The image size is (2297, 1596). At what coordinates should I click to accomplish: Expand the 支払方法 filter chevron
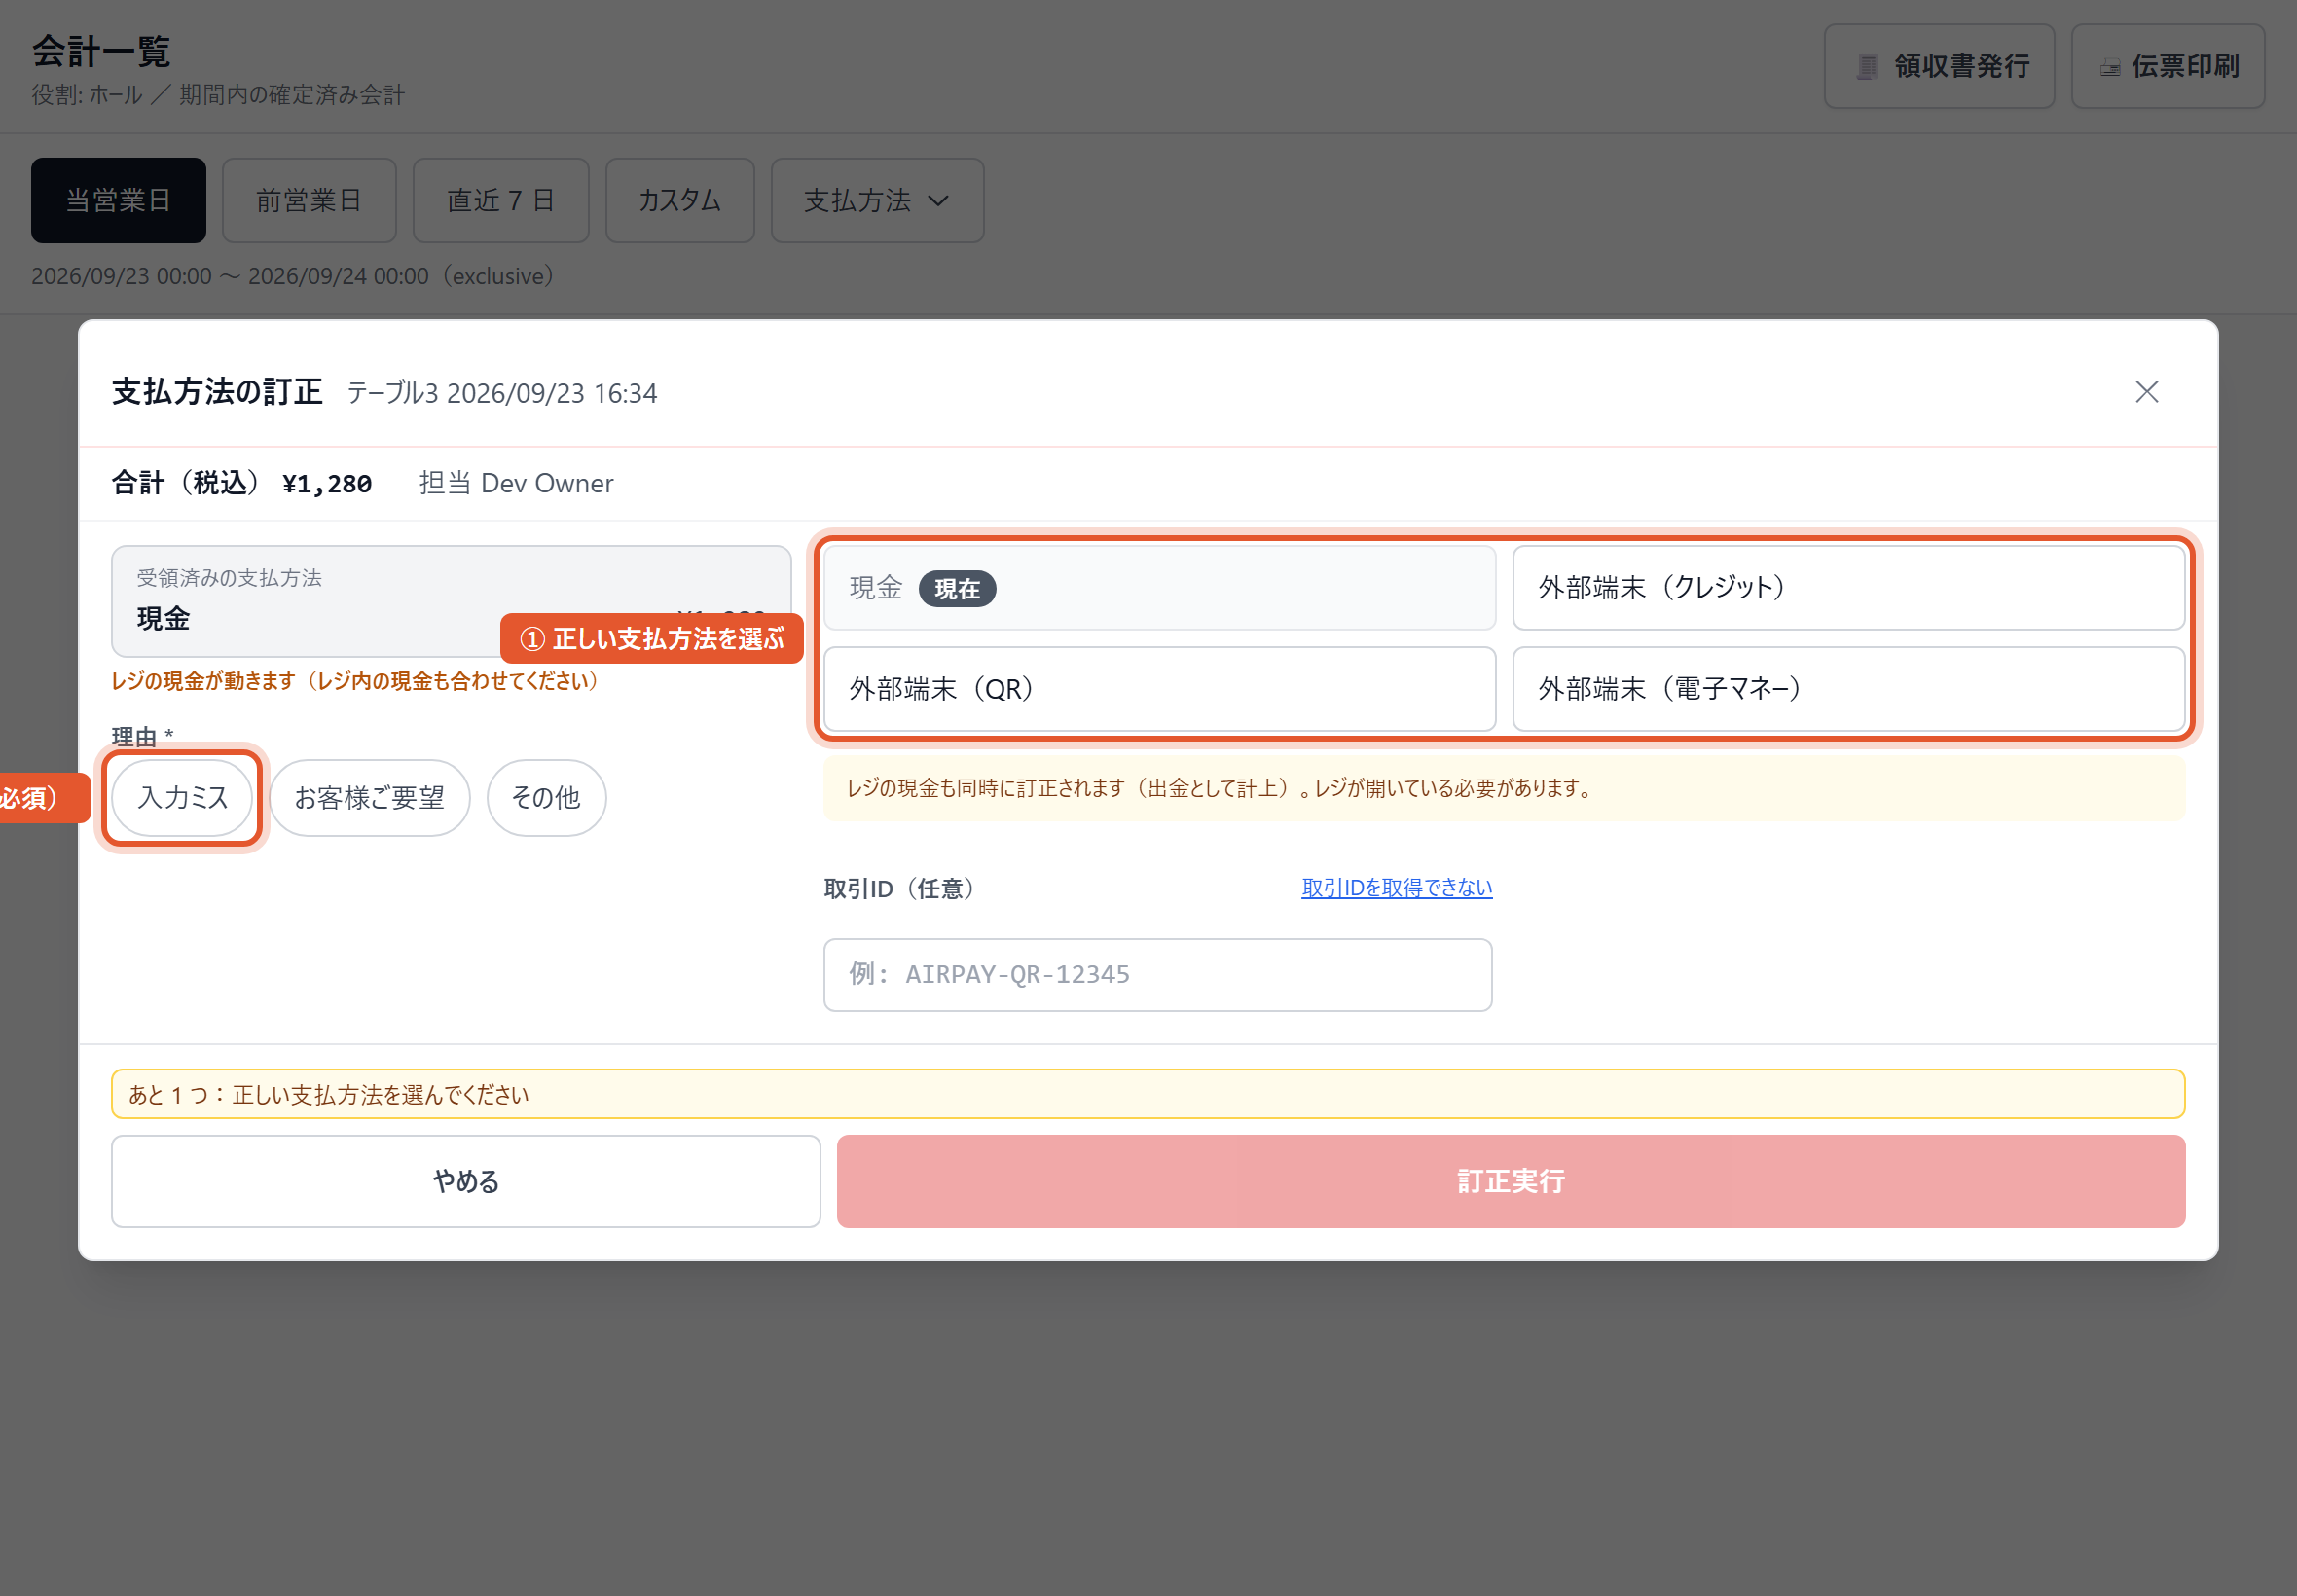(937, 201)
